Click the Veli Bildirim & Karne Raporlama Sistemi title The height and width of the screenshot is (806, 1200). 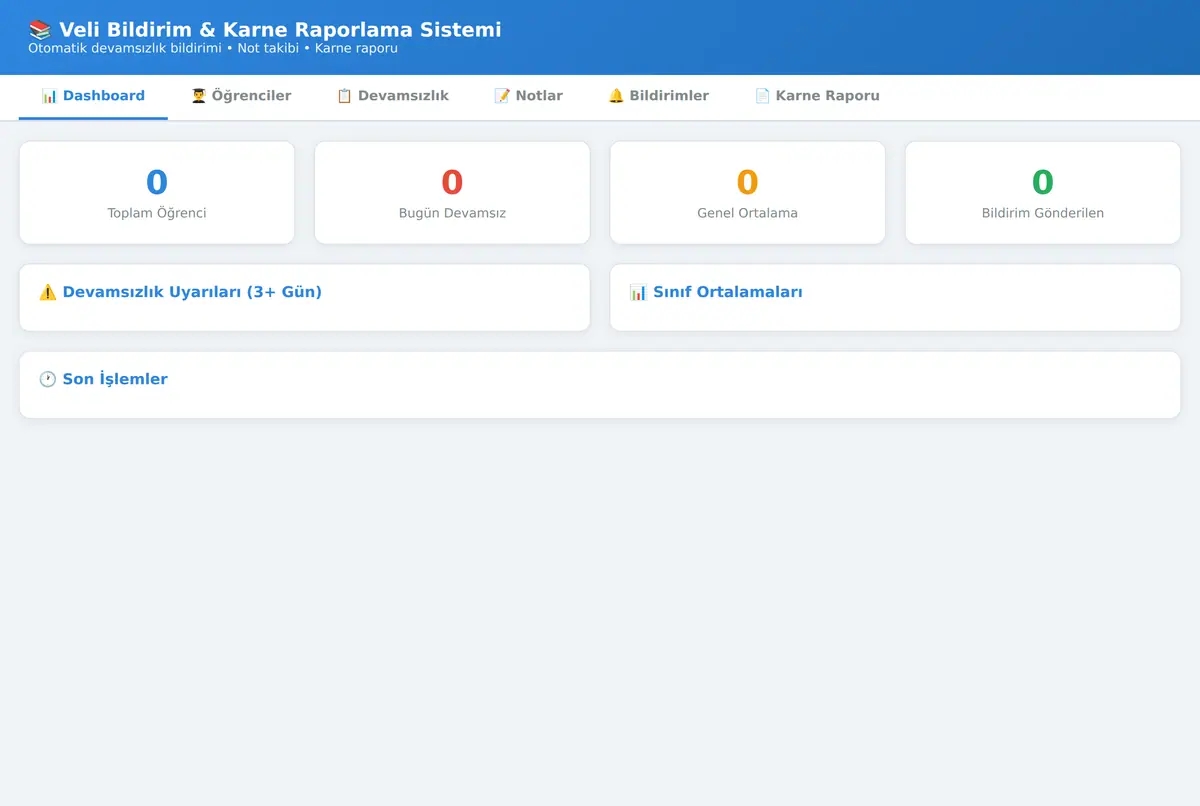280,30
